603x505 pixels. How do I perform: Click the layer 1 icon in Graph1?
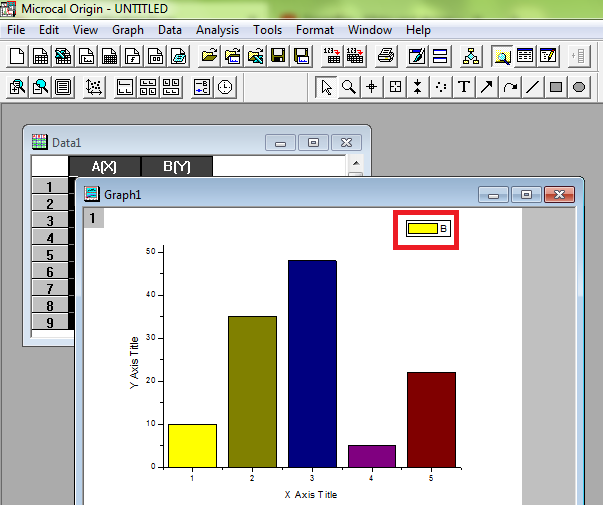pos(92,217)
